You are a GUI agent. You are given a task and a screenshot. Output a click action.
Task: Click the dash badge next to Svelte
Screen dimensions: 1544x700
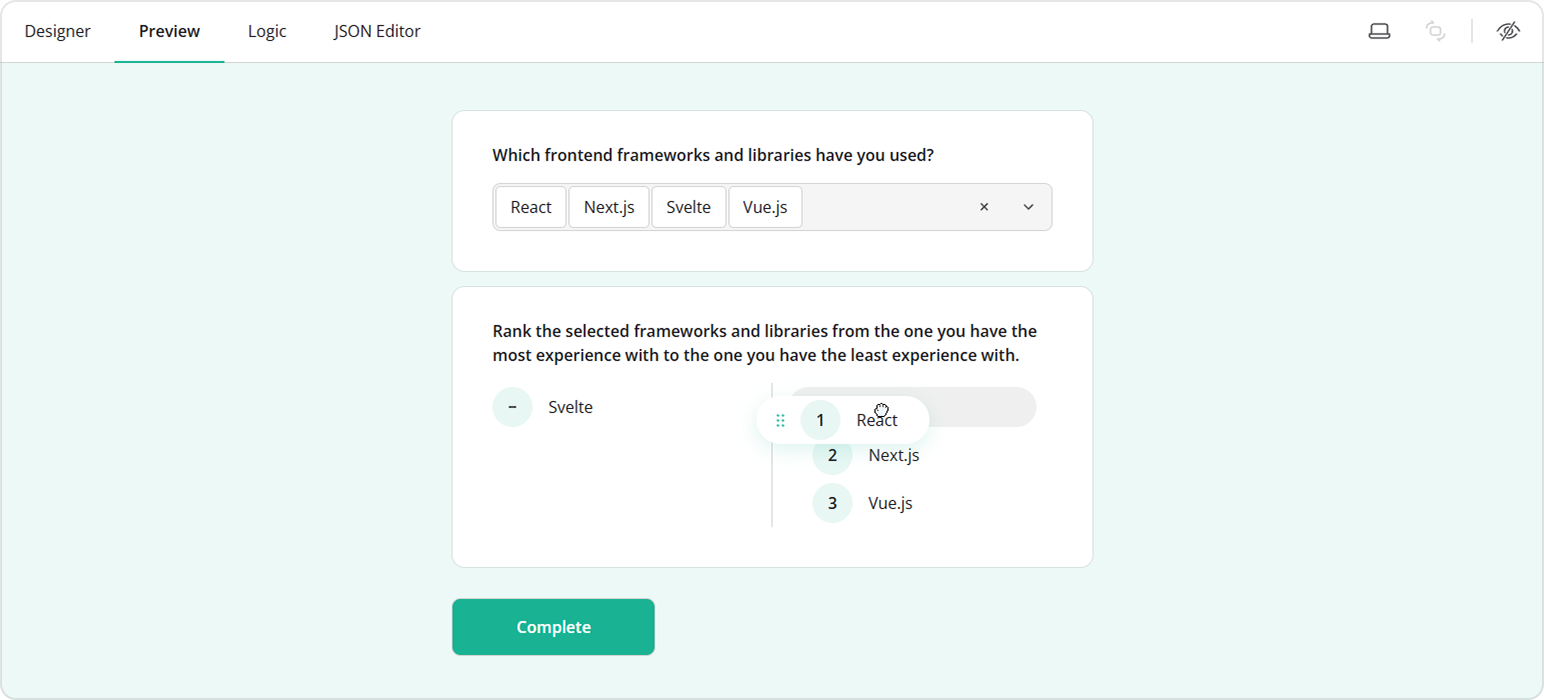[x=512, y=407]
